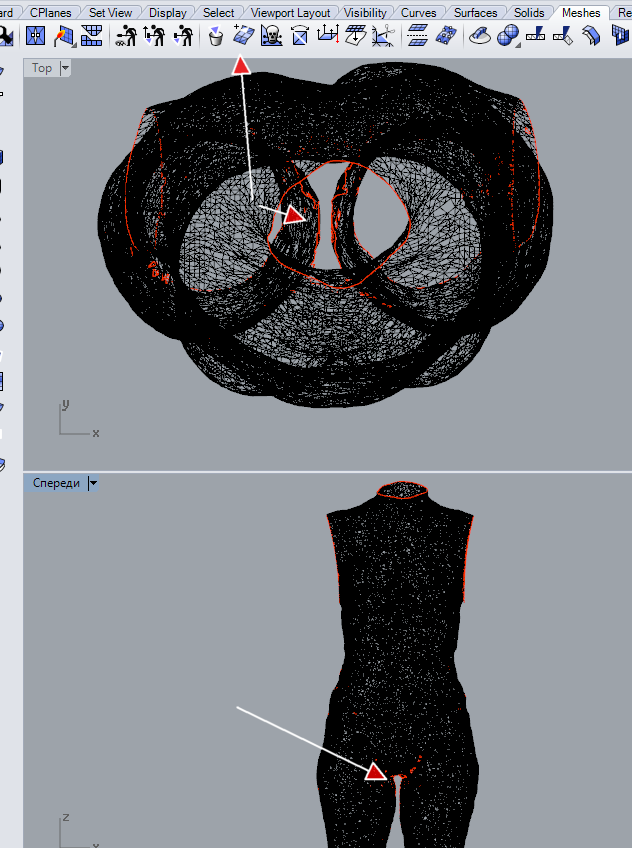Screen dimensions: 632x848
Task: Open the Top viewport dropdown arrow
Action: click(x=65, y=68)
